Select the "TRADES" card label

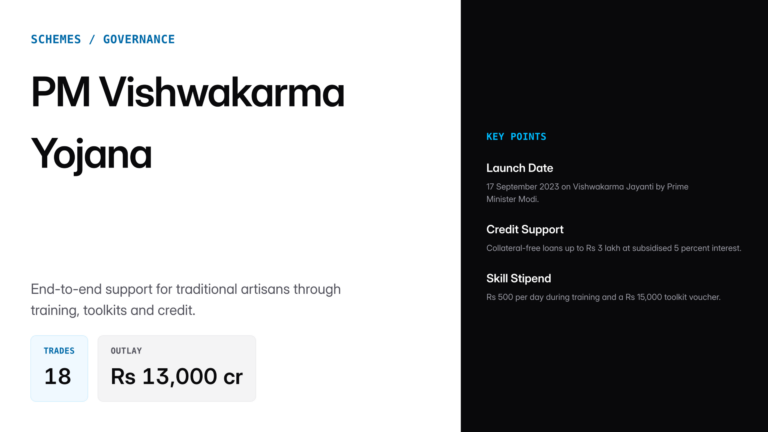tap(59, 351)
